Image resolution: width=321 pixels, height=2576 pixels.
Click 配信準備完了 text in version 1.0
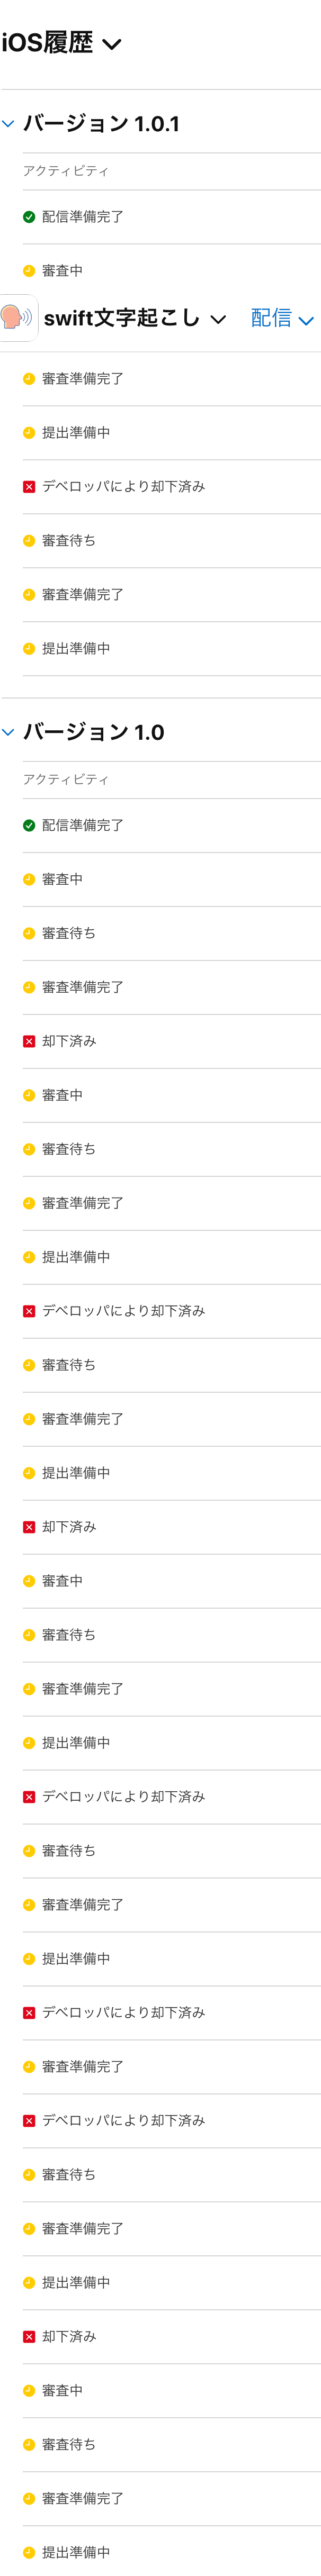[x=83, y=825]
